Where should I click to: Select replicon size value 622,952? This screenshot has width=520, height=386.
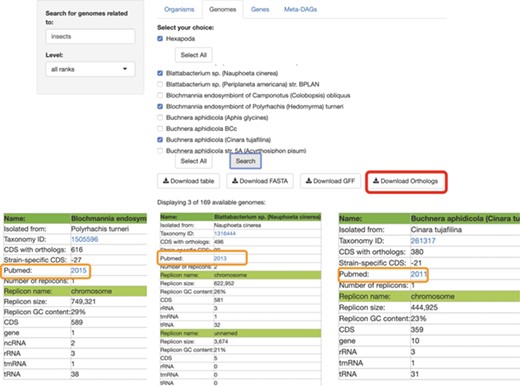point(224,283)
